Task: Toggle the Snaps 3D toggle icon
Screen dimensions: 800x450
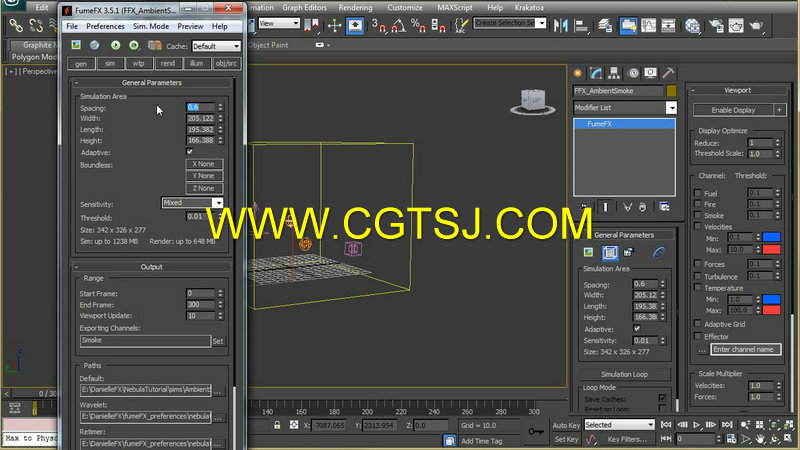Action: (378, 26)
